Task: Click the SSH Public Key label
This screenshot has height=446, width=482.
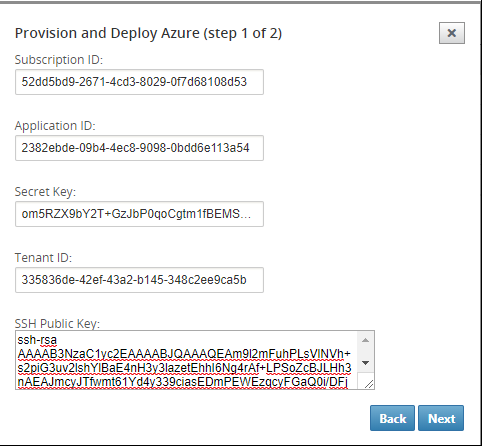Action: pyautogui.click(x=57, y=324)
